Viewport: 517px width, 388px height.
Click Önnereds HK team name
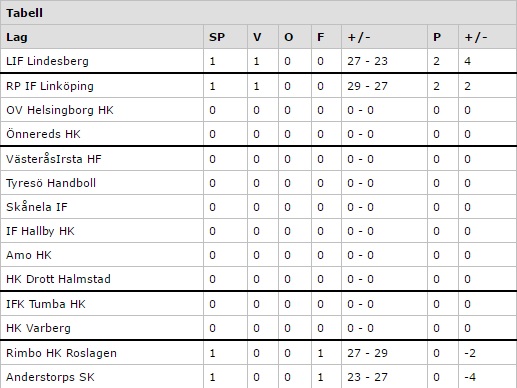[x=43, y=134]
